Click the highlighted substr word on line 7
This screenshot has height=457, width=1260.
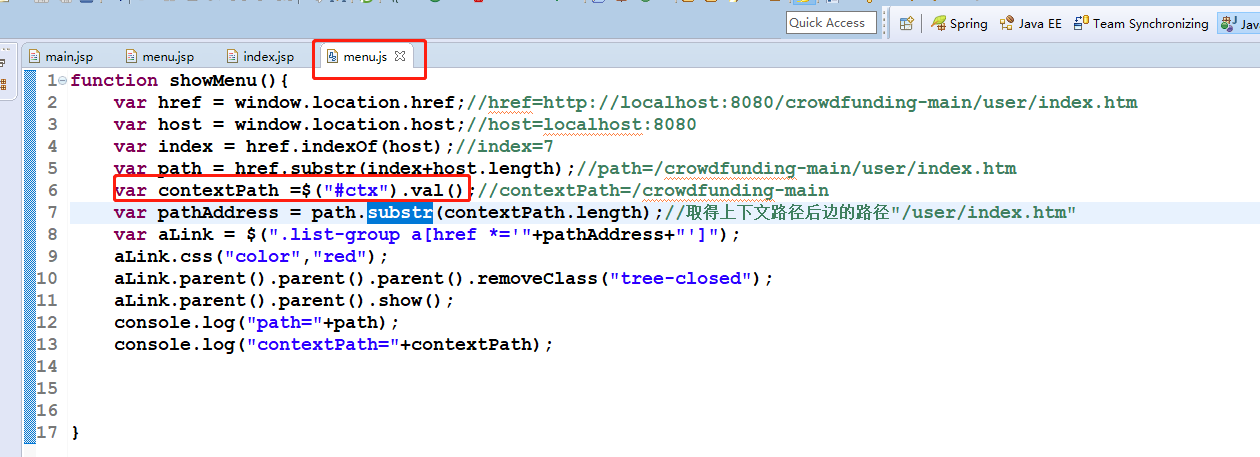pos(399,212)
